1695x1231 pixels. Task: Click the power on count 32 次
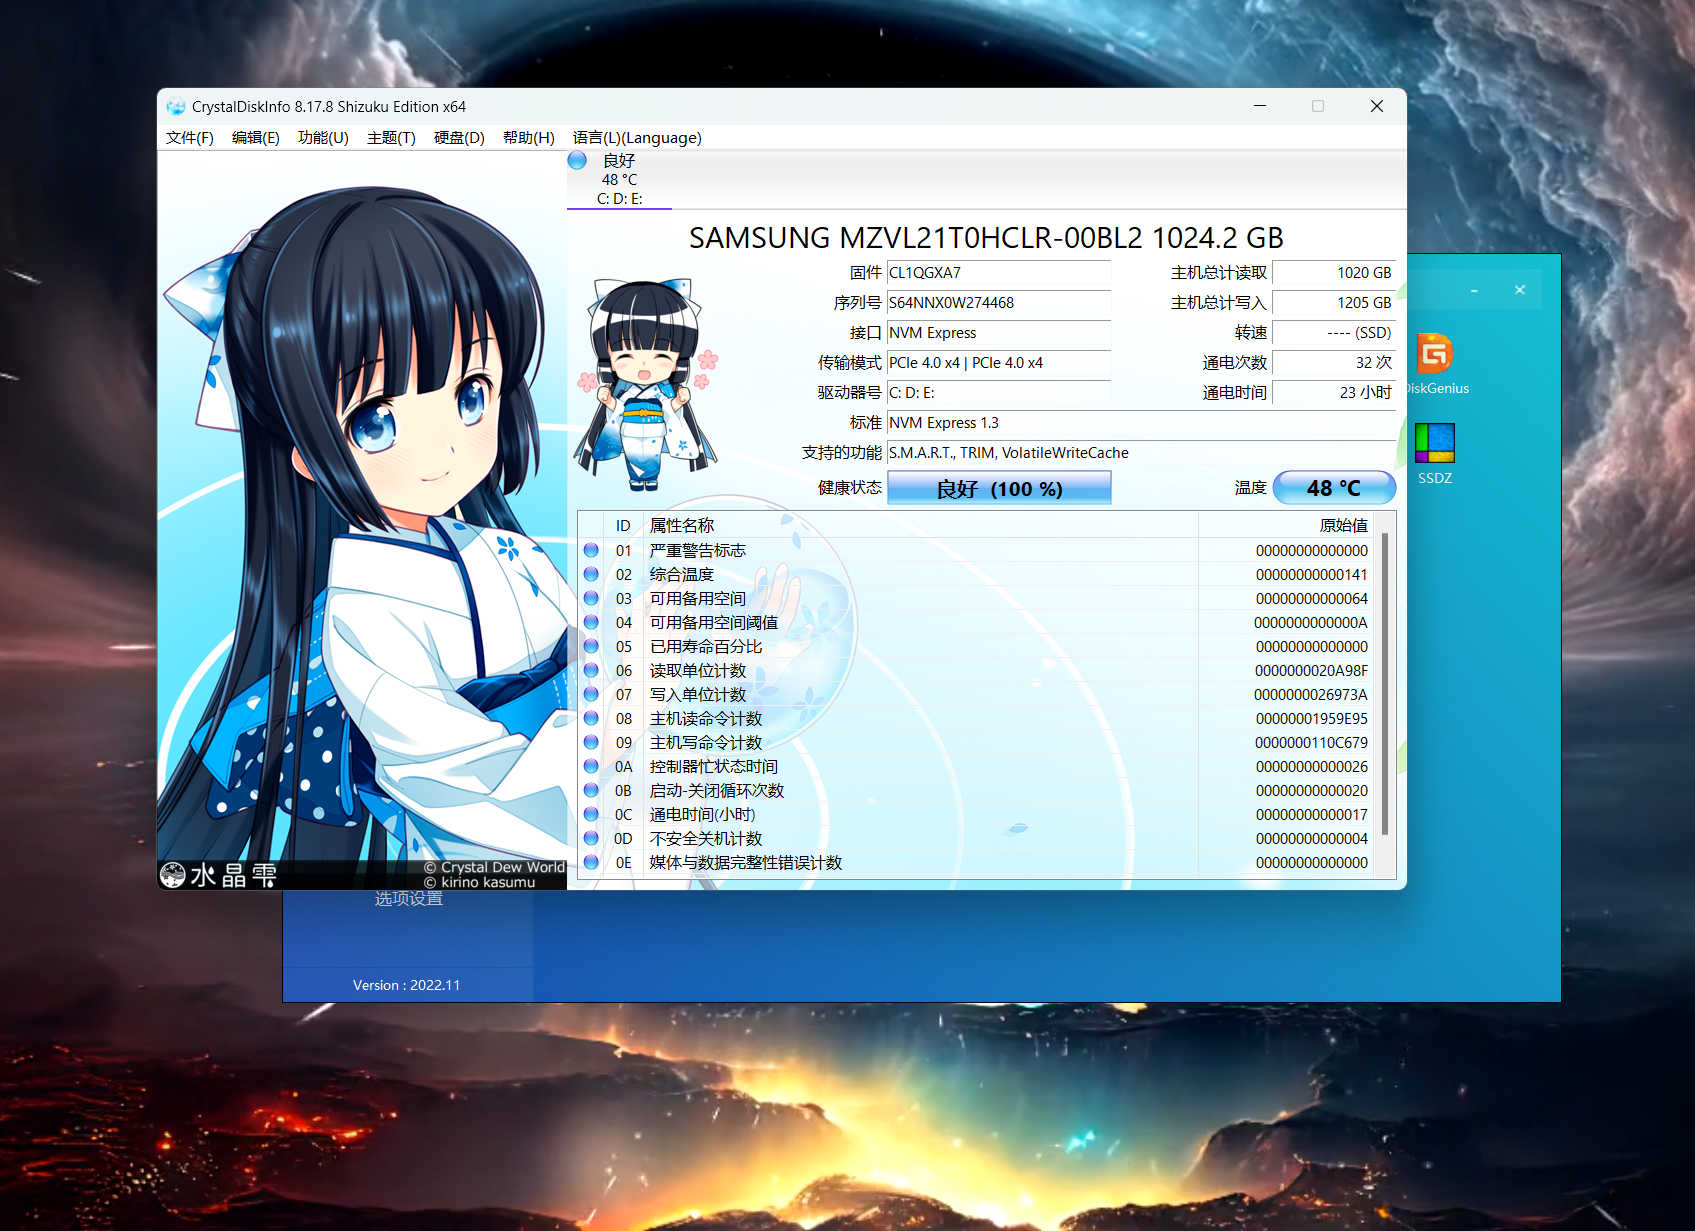[1334, 363]
